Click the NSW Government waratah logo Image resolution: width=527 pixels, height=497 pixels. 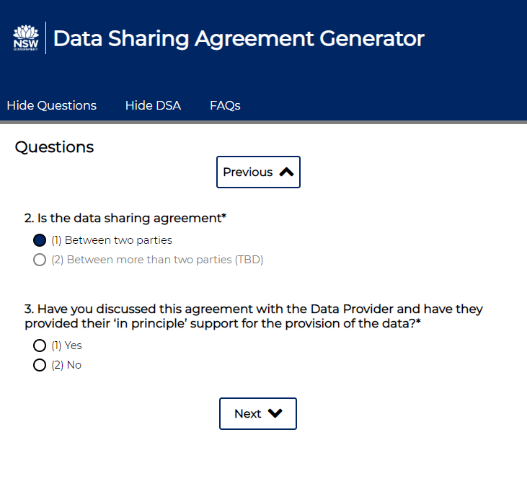26,38
